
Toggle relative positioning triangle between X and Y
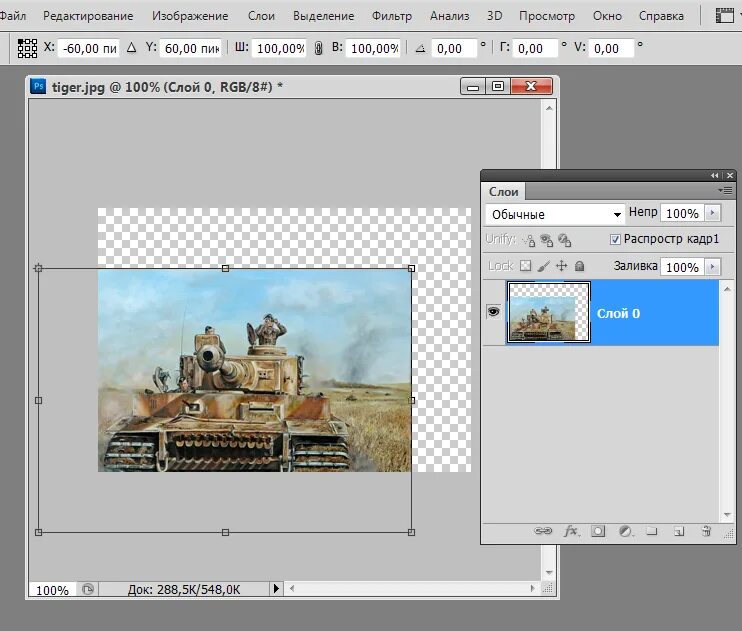pyautogui.click(x=132, y=48)
